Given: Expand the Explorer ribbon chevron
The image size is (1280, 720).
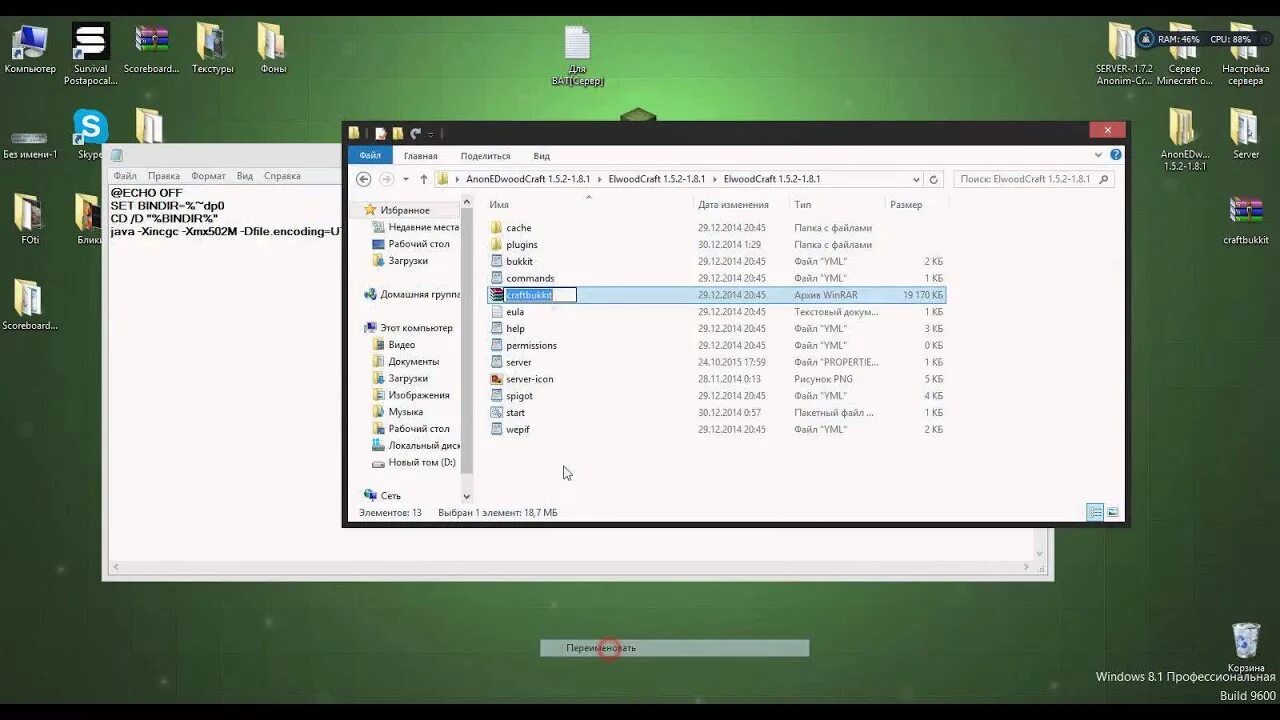Looking at the screenshot, I should coord(1100,155).
